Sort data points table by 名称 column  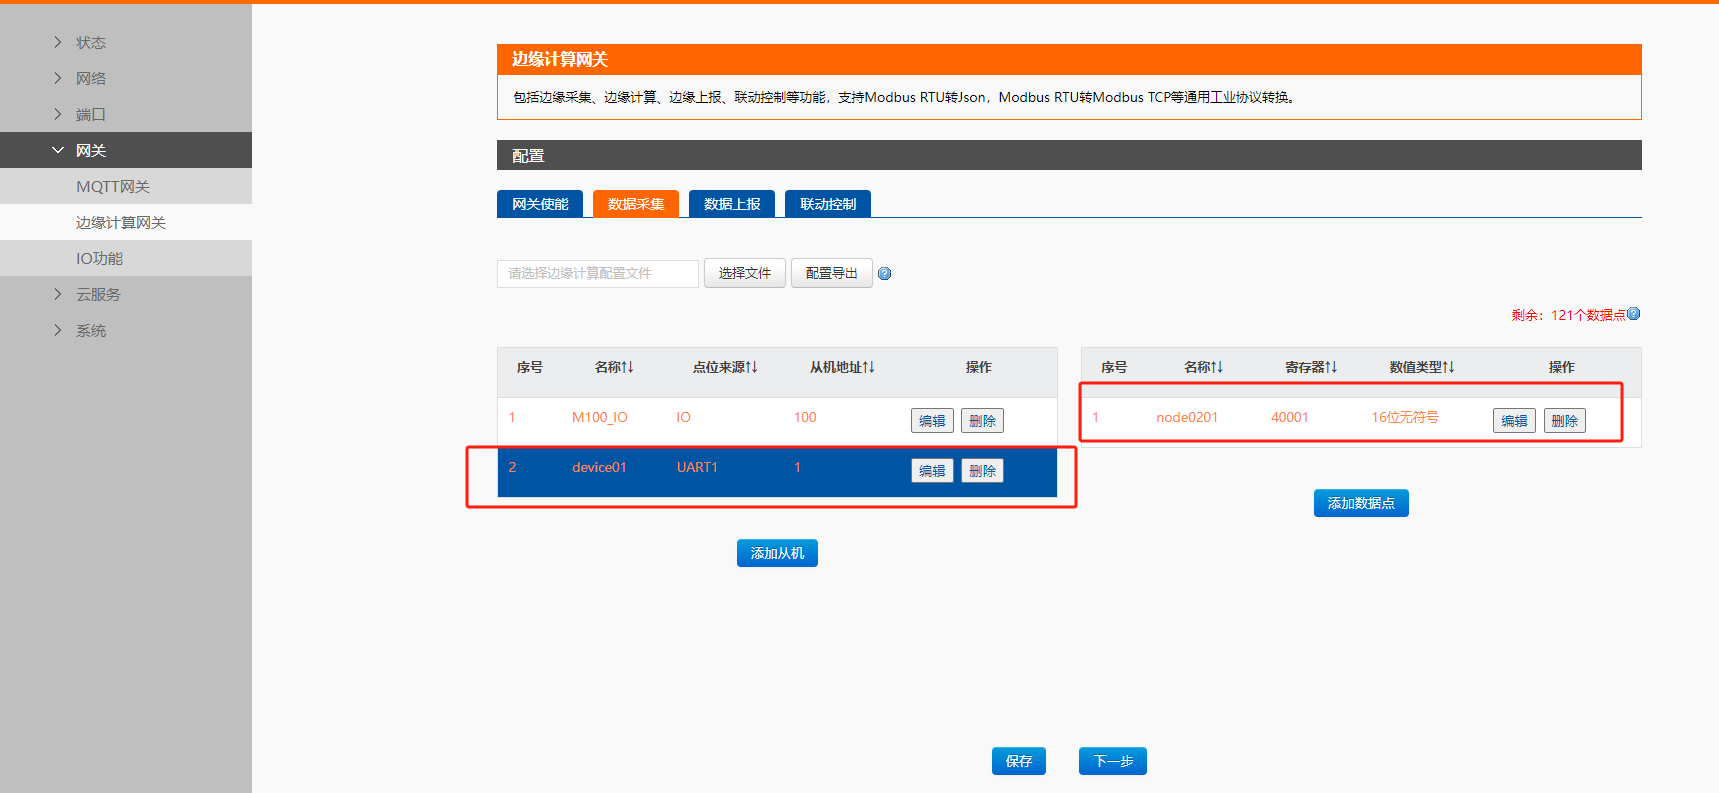point(1203,368)
